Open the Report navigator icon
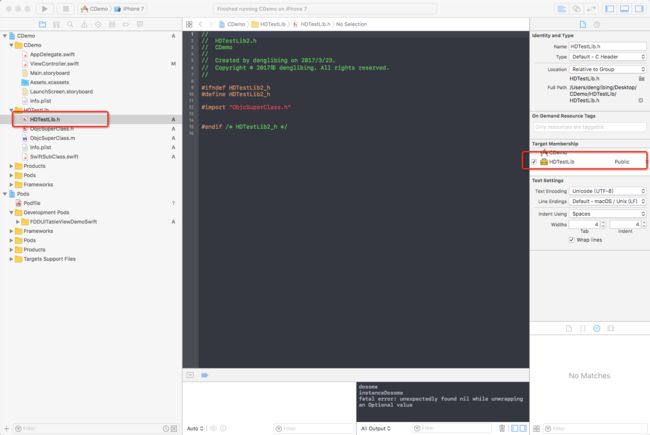This screenshot has width=650, height=435. [x=140, y=24]
